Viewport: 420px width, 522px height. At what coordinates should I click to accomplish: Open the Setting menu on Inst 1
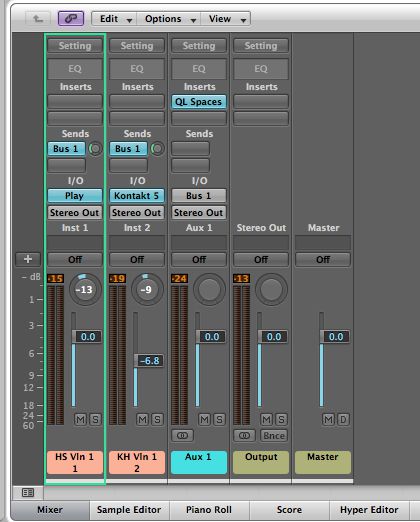[x=75, y=46]
